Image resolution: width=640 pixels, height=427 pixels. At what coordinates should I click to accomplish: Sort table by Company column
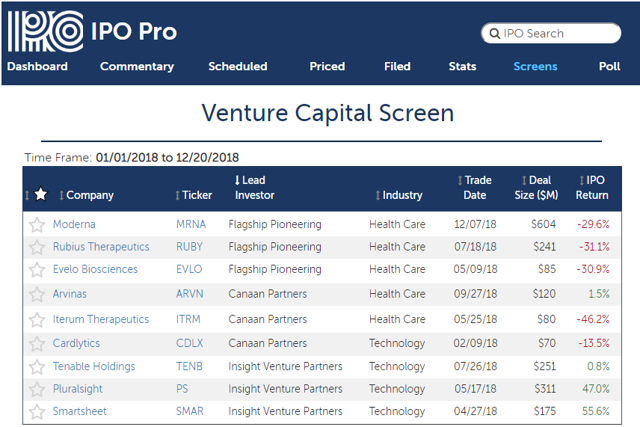click(86, 195)
